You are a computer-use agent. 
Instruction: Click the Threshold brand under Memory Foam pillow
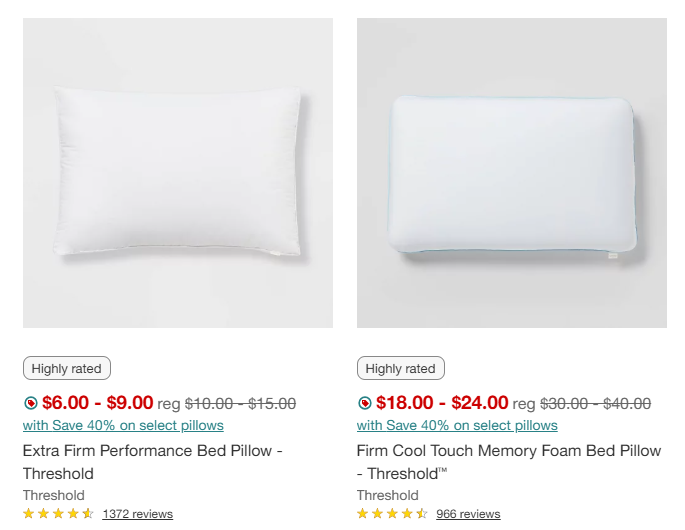click(388, 495)
